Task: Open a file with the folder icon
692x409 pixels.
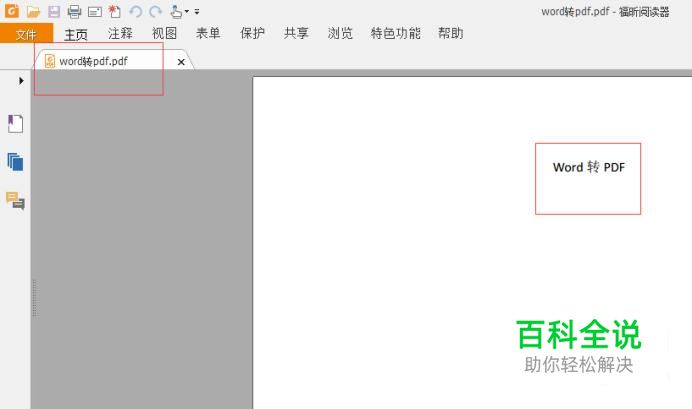Action: tap(33, 12)
